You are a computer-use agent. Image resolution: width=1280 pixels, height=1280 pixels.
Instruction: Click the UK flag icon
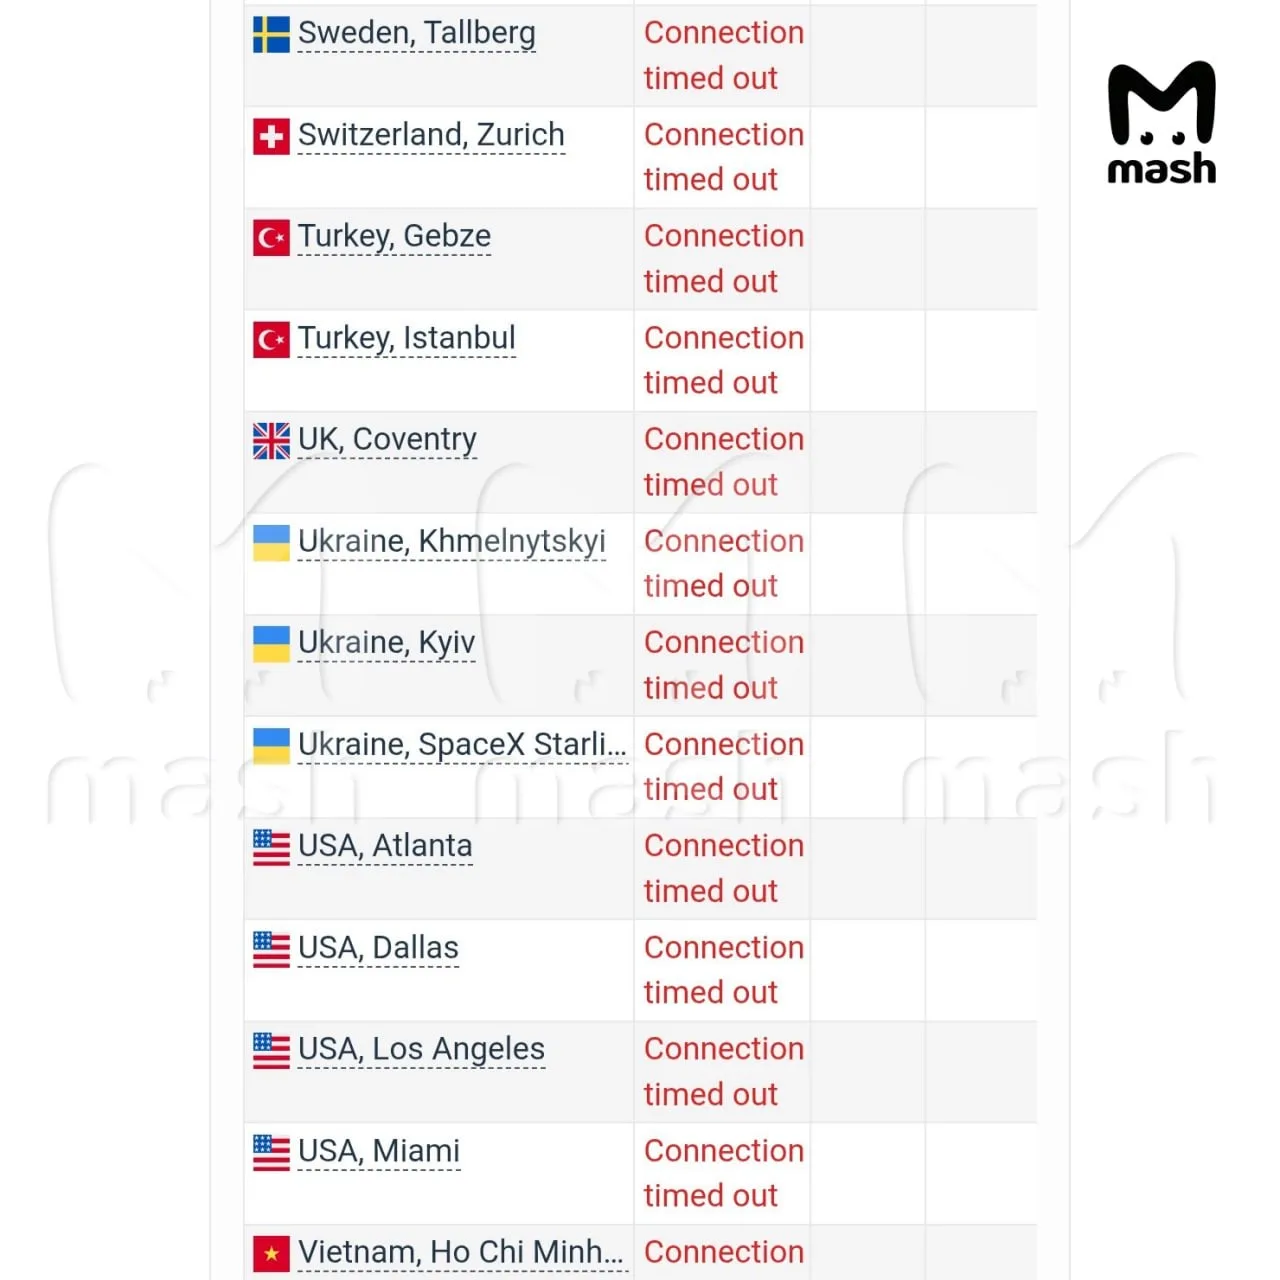[271, 440]
